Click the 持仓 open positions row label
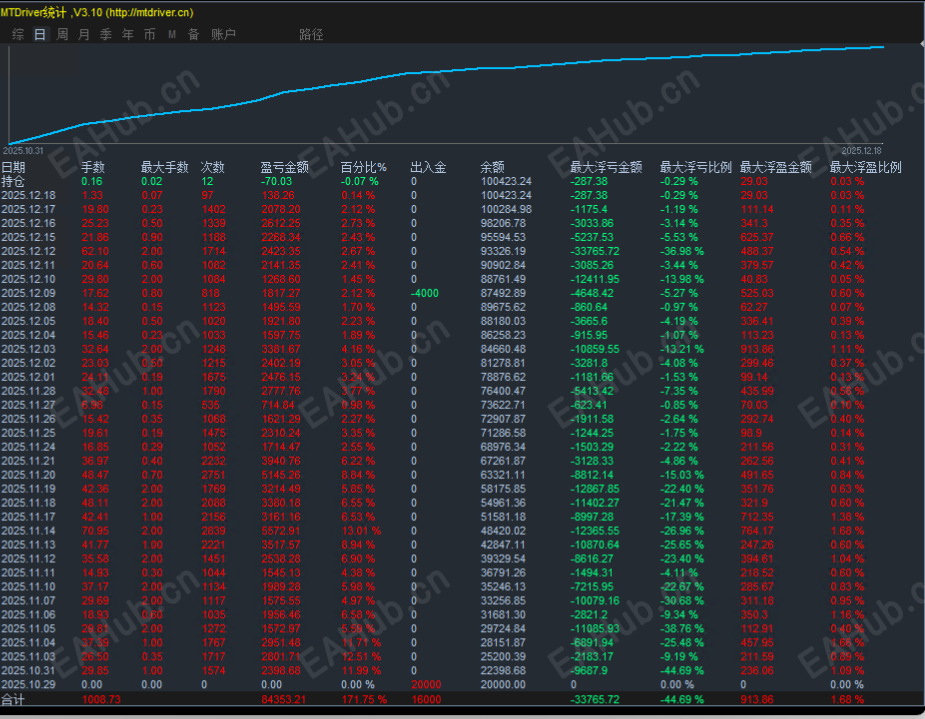The width and height of the screenshot is (925, 719). pos(13,182)
